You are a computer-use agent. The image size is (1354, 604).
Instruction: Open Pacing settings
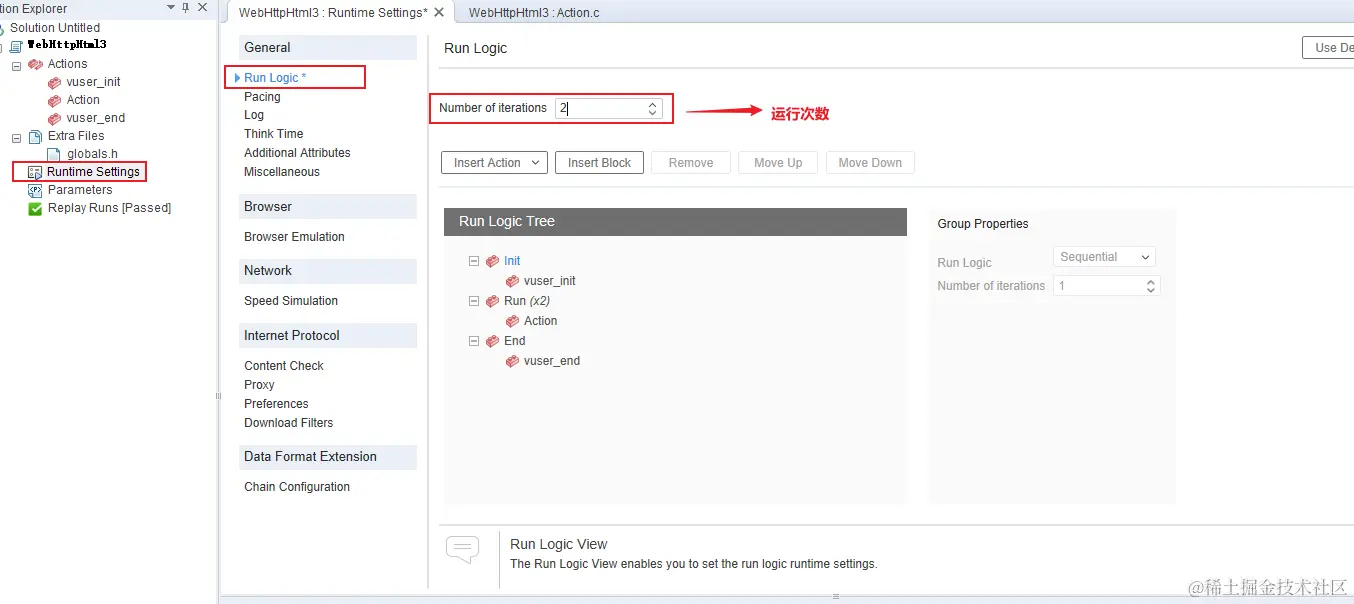(262, 97)
